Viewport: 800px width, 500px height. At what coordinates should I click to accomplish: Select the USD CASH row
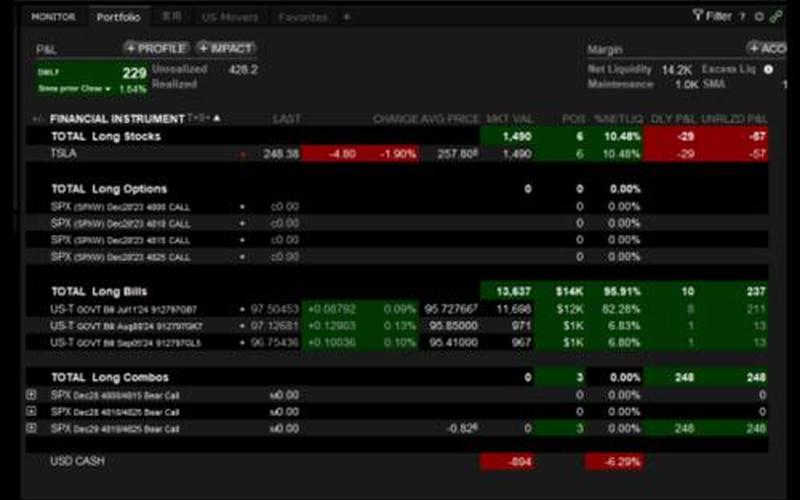click(x=77, y=461)
